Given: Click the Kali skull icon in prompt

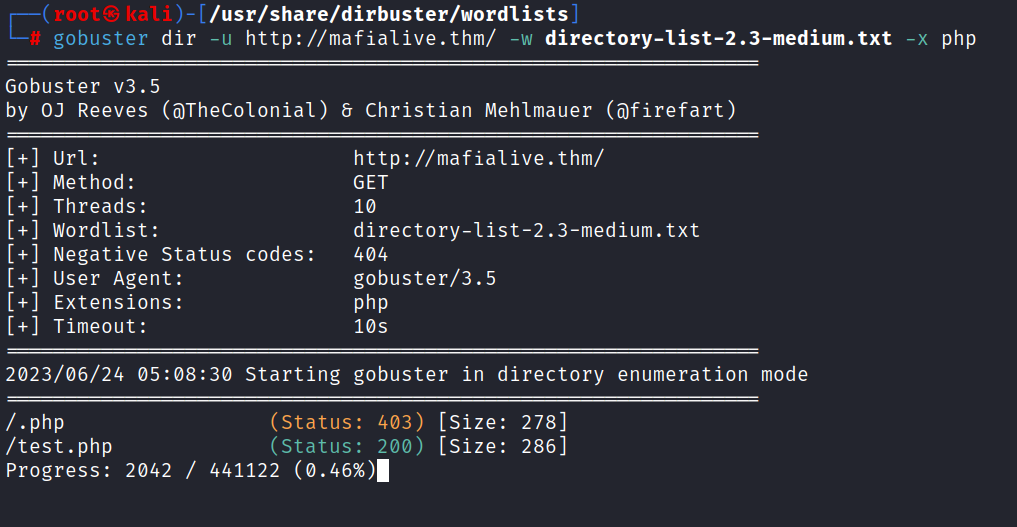Looking at the screenshot, I should (112, 14).
